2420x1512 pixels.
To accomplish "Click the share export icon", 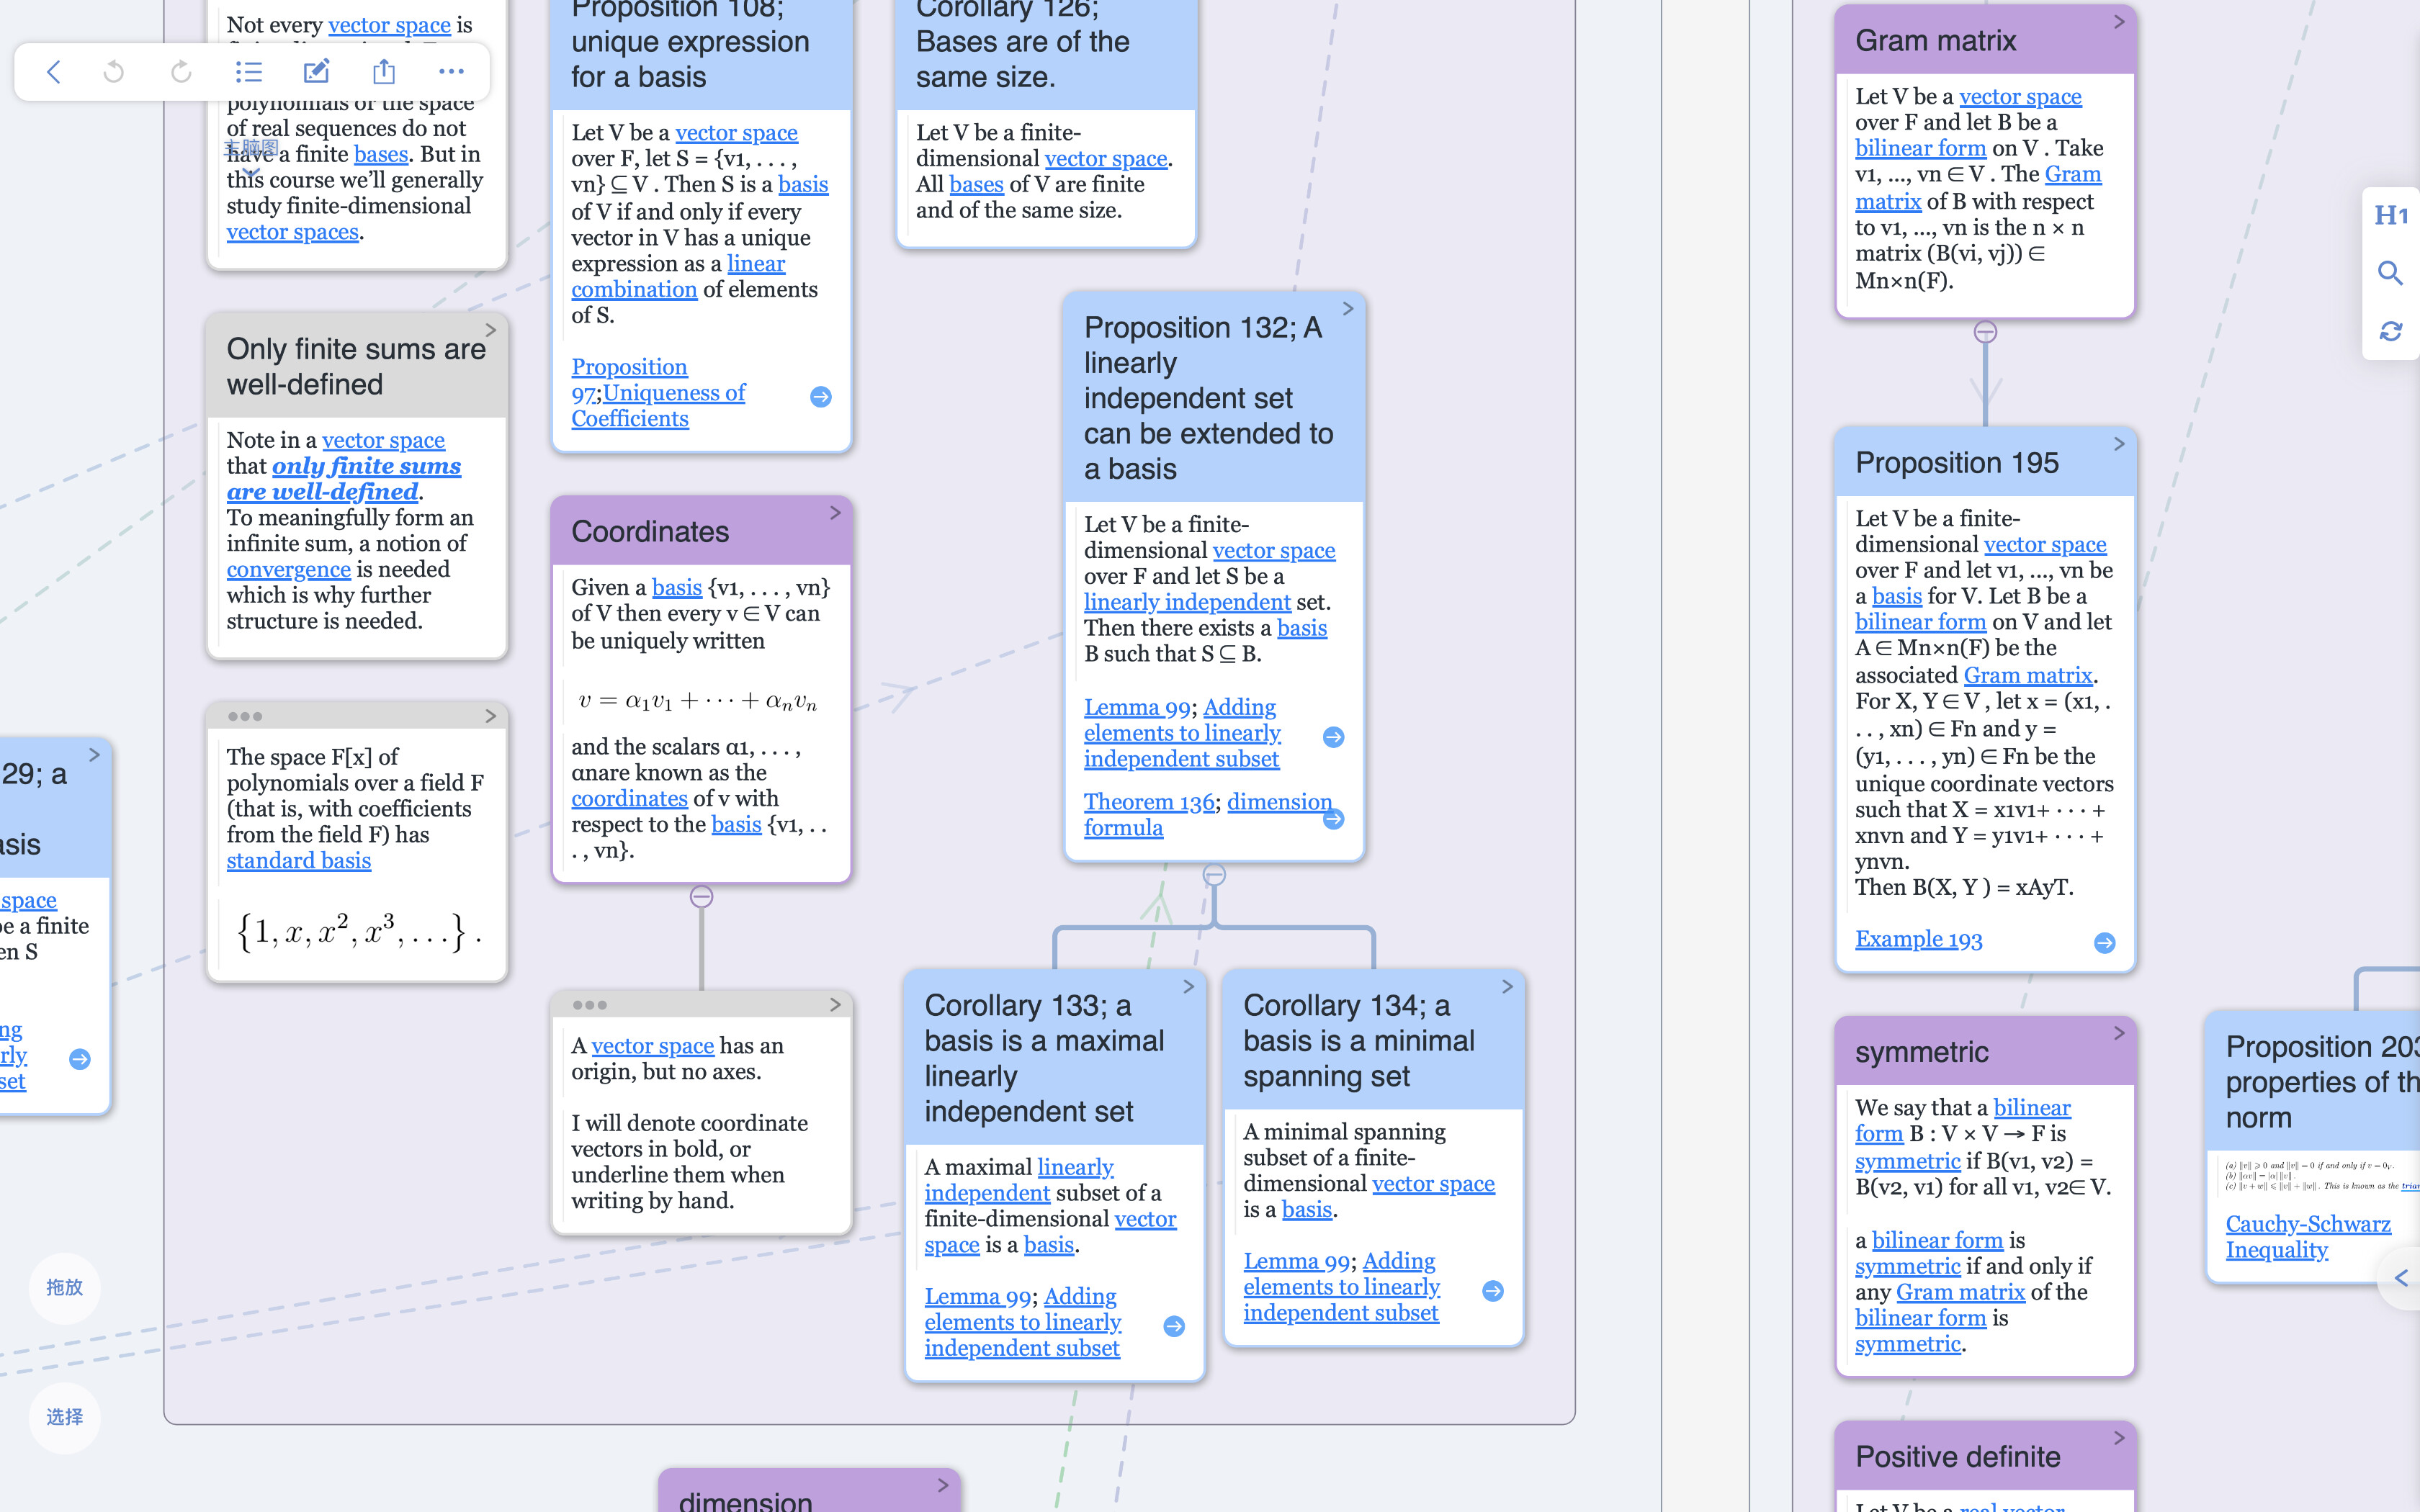I will [x=384, y=72].
